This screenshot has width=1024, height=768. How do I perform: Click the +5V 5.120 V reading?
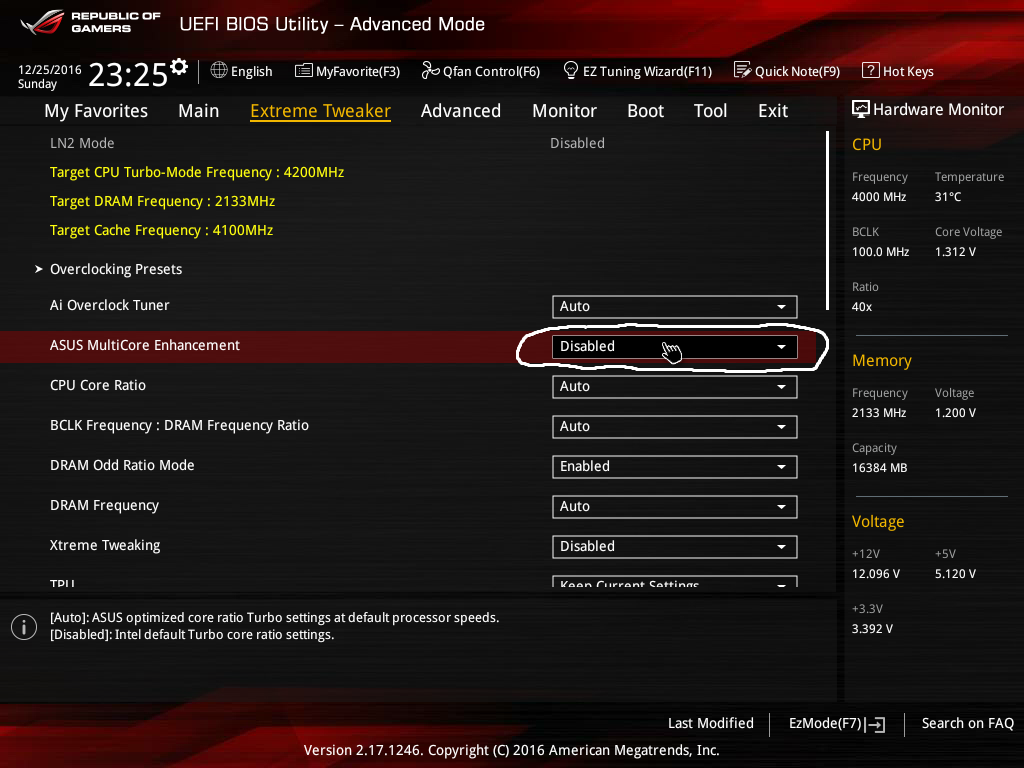tap(955, 573)
